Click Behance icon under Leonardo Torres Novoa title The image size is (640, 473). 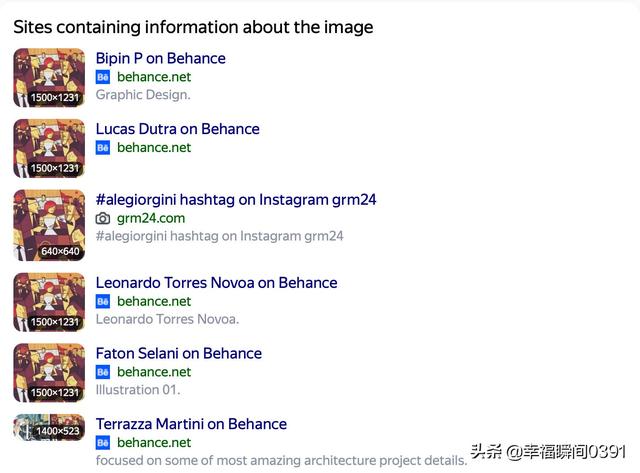(103, 301)
